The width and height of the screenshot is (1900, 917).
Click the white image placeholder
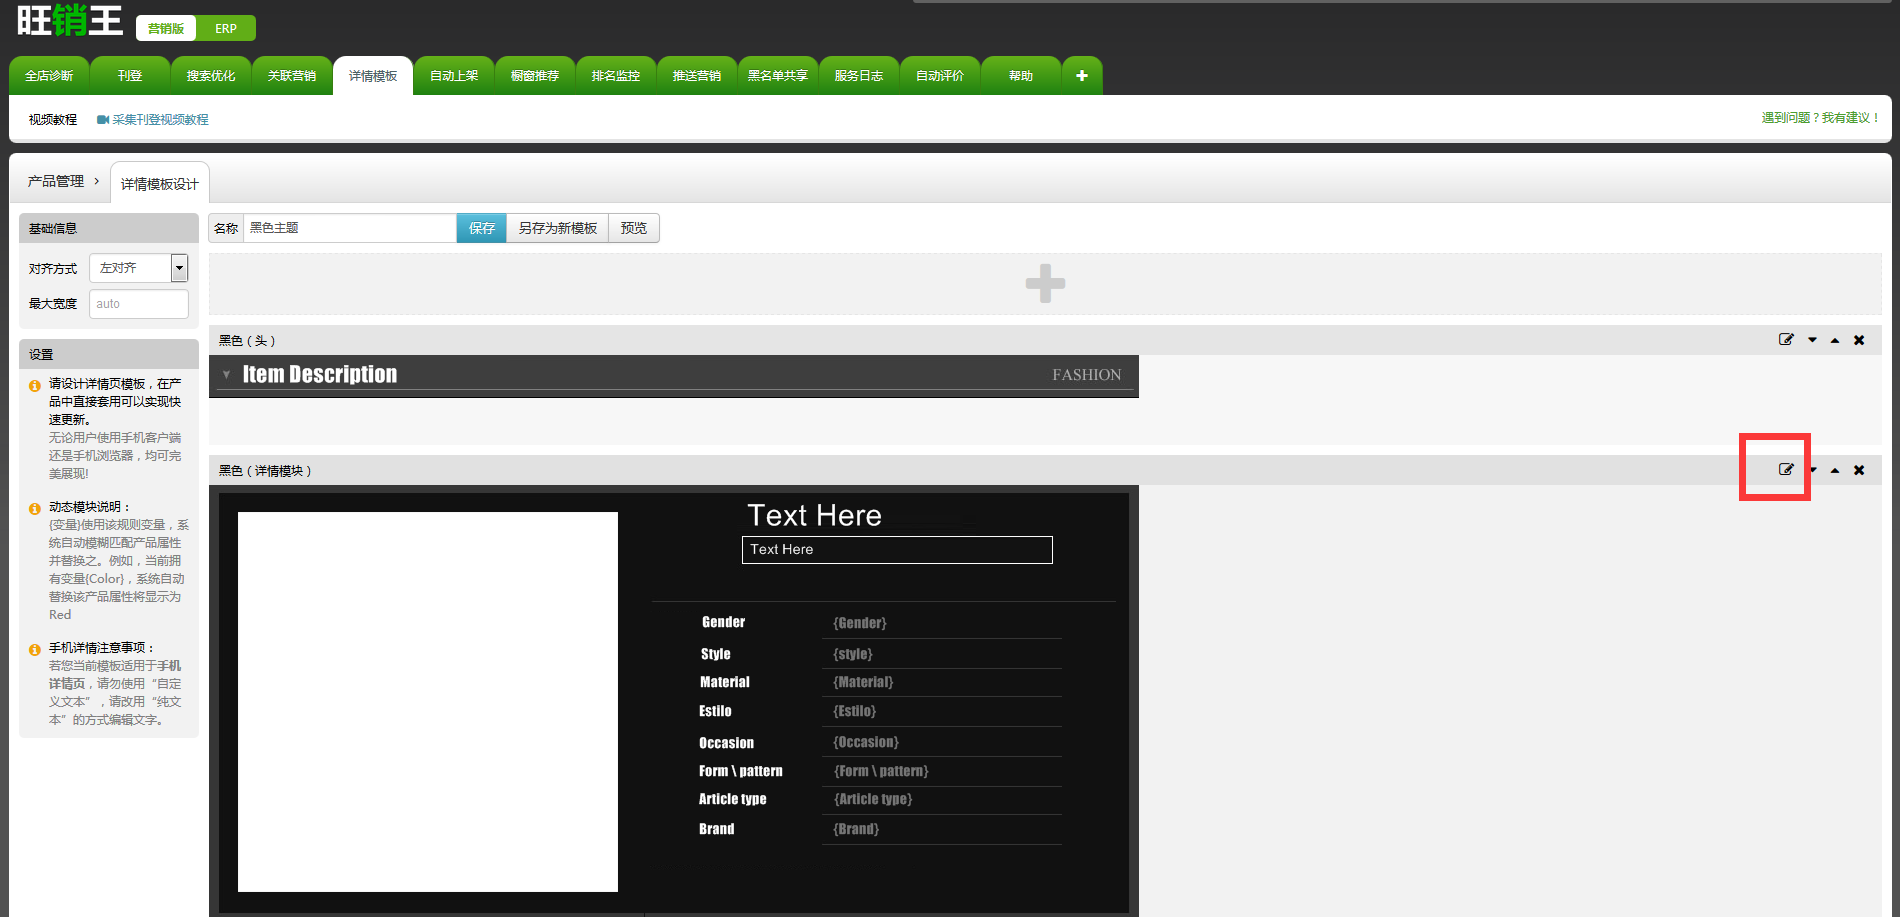click(x=428, y=702)
